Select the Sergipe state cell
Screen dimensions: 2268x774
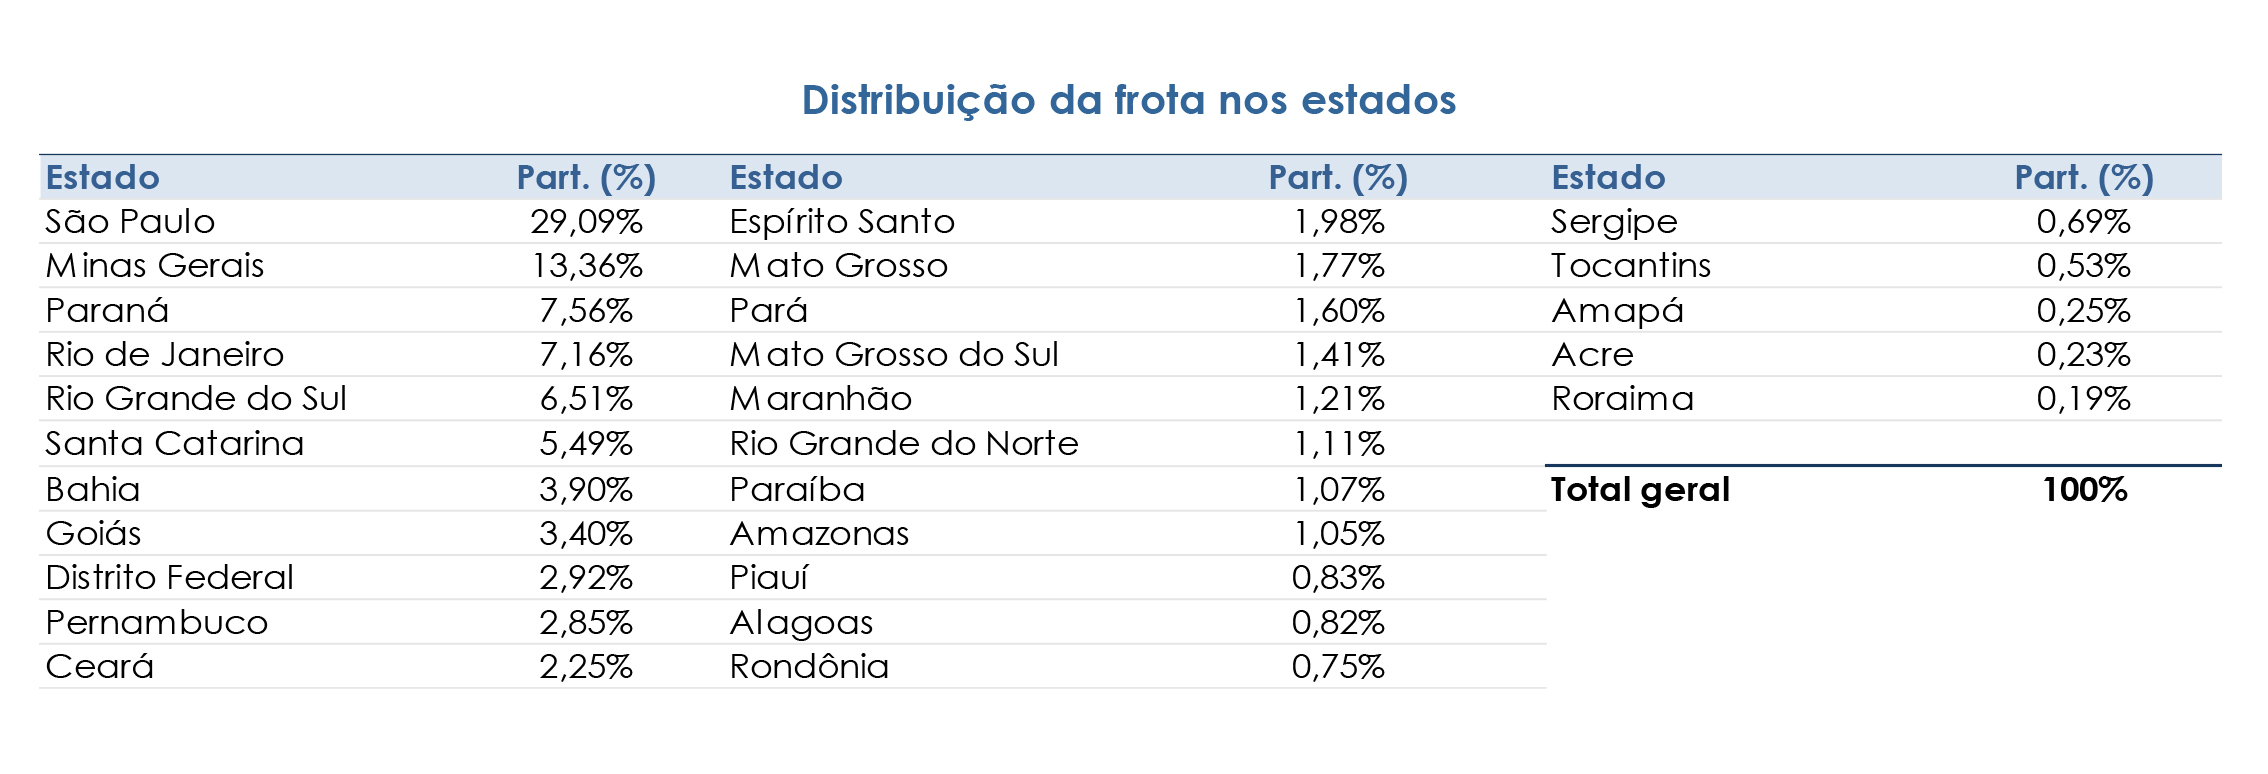pyautogui.click(x=1614, y=222)
